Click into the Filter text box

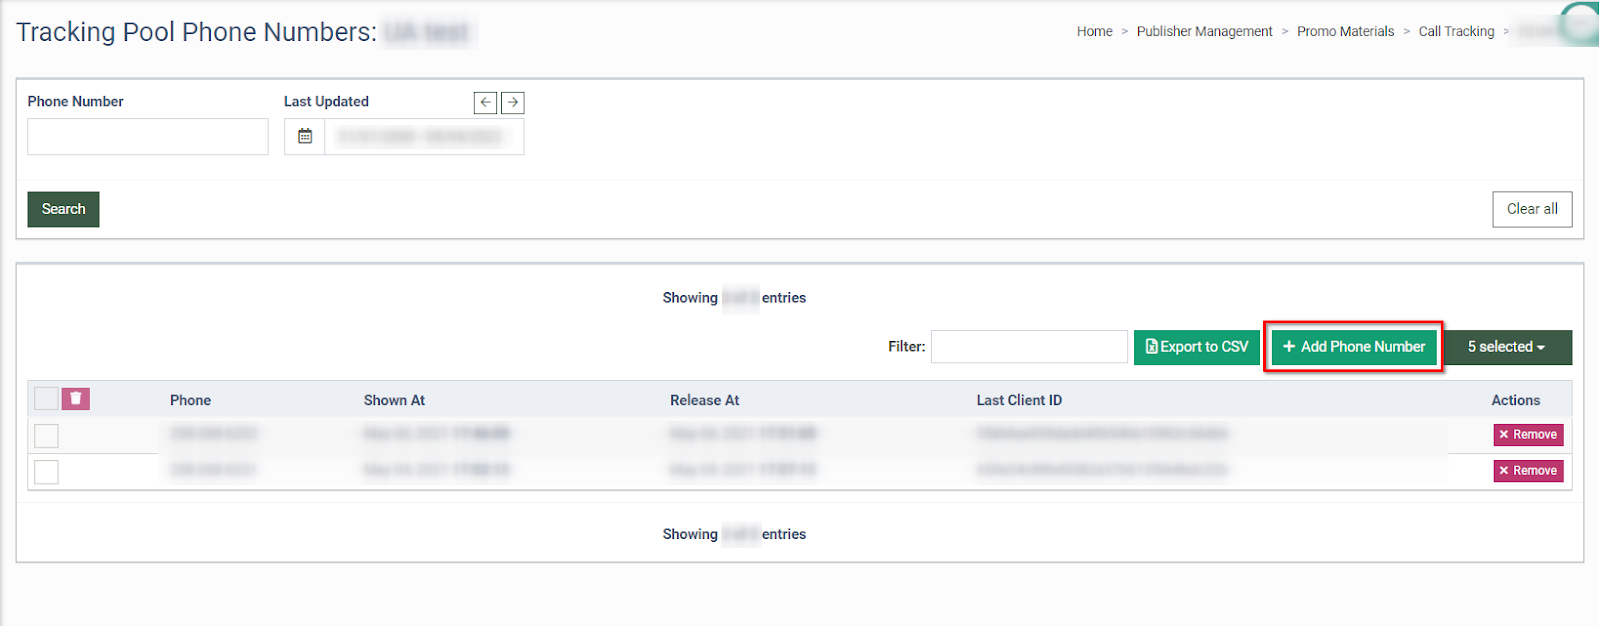[x=1028, y=347]
